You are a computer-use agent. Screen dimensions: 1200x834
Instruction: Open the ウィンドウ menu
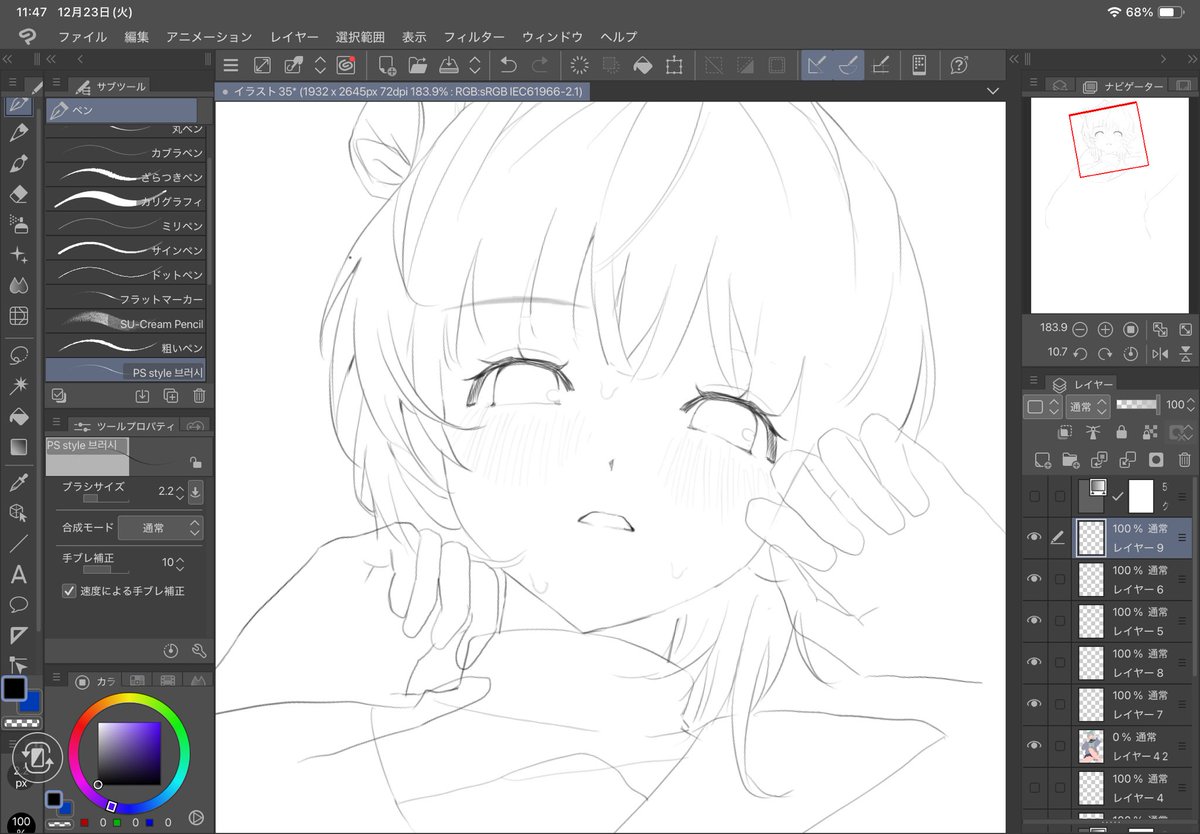pos(552,37)
